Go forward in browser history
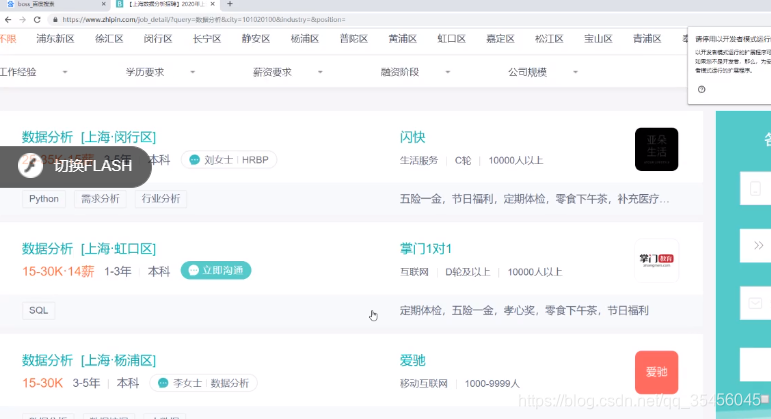The image size is (771, 419). pyautogui.click(x=23, y=20)
